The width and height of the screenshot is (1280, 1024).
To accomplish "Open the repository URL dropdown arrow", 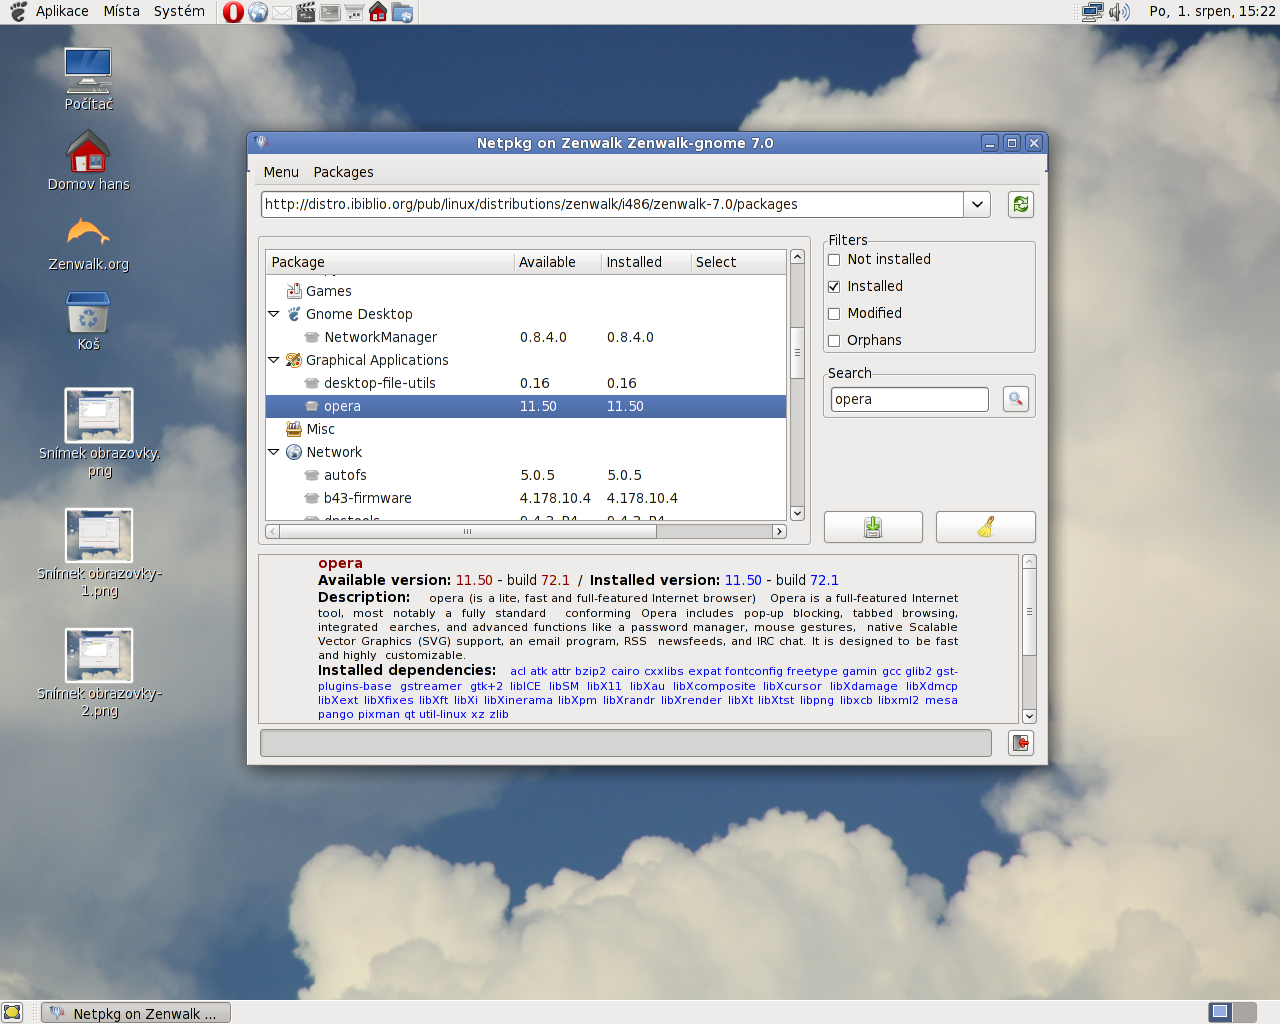I will pos(977,204).
